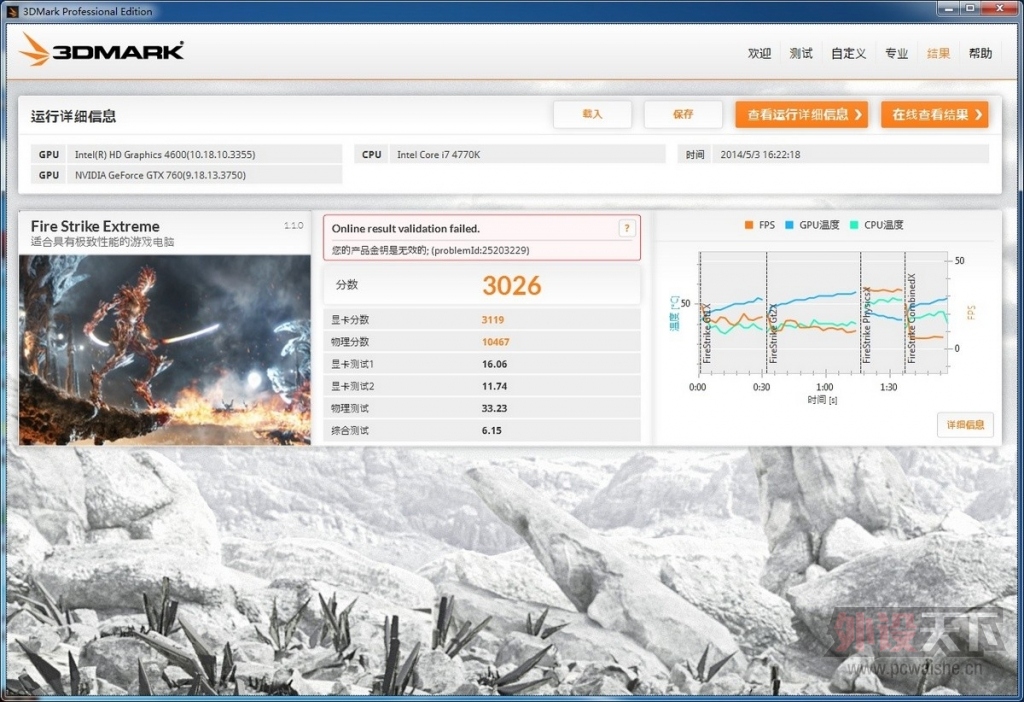This screenshot has width=1024, height=702.
Task: Open the 测试 tab
Action: (x=801, y=54)
